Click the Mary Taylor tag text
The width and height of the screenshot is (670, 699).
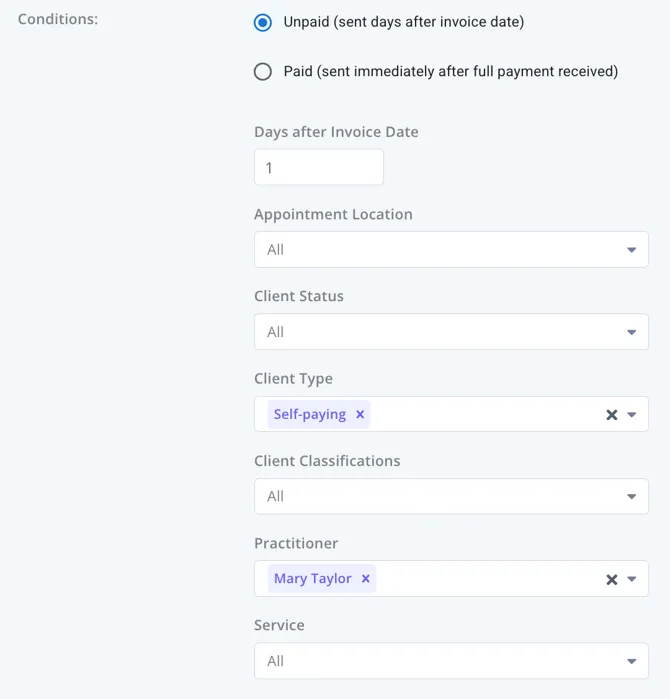312,578
